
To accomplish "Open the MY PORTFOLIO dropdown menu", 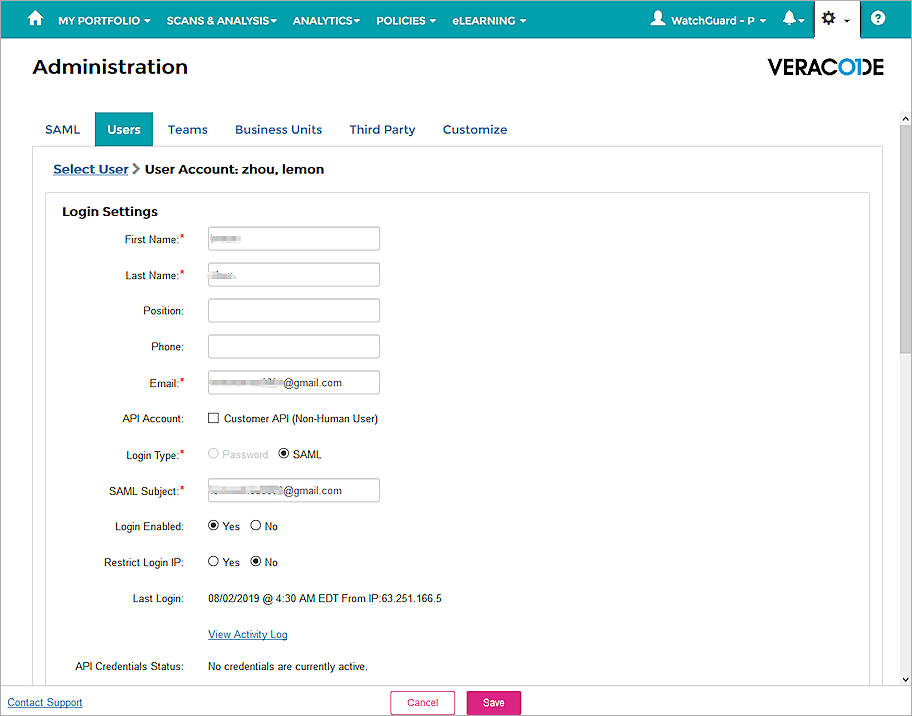I will click(x=103, y=19).
